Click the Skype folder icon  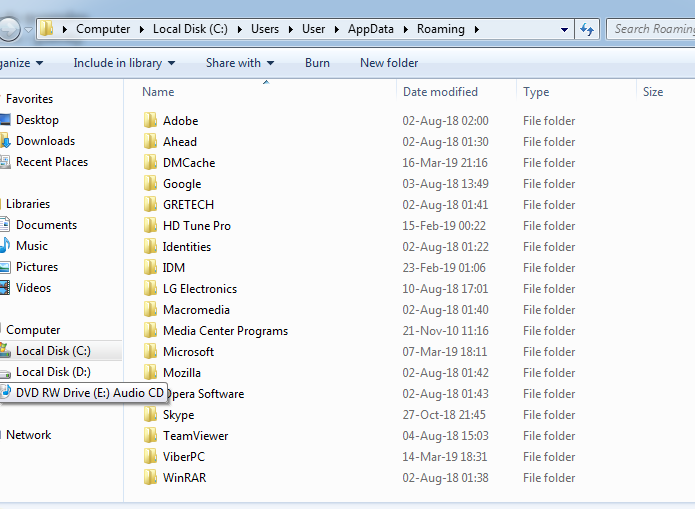click(150, 414)
